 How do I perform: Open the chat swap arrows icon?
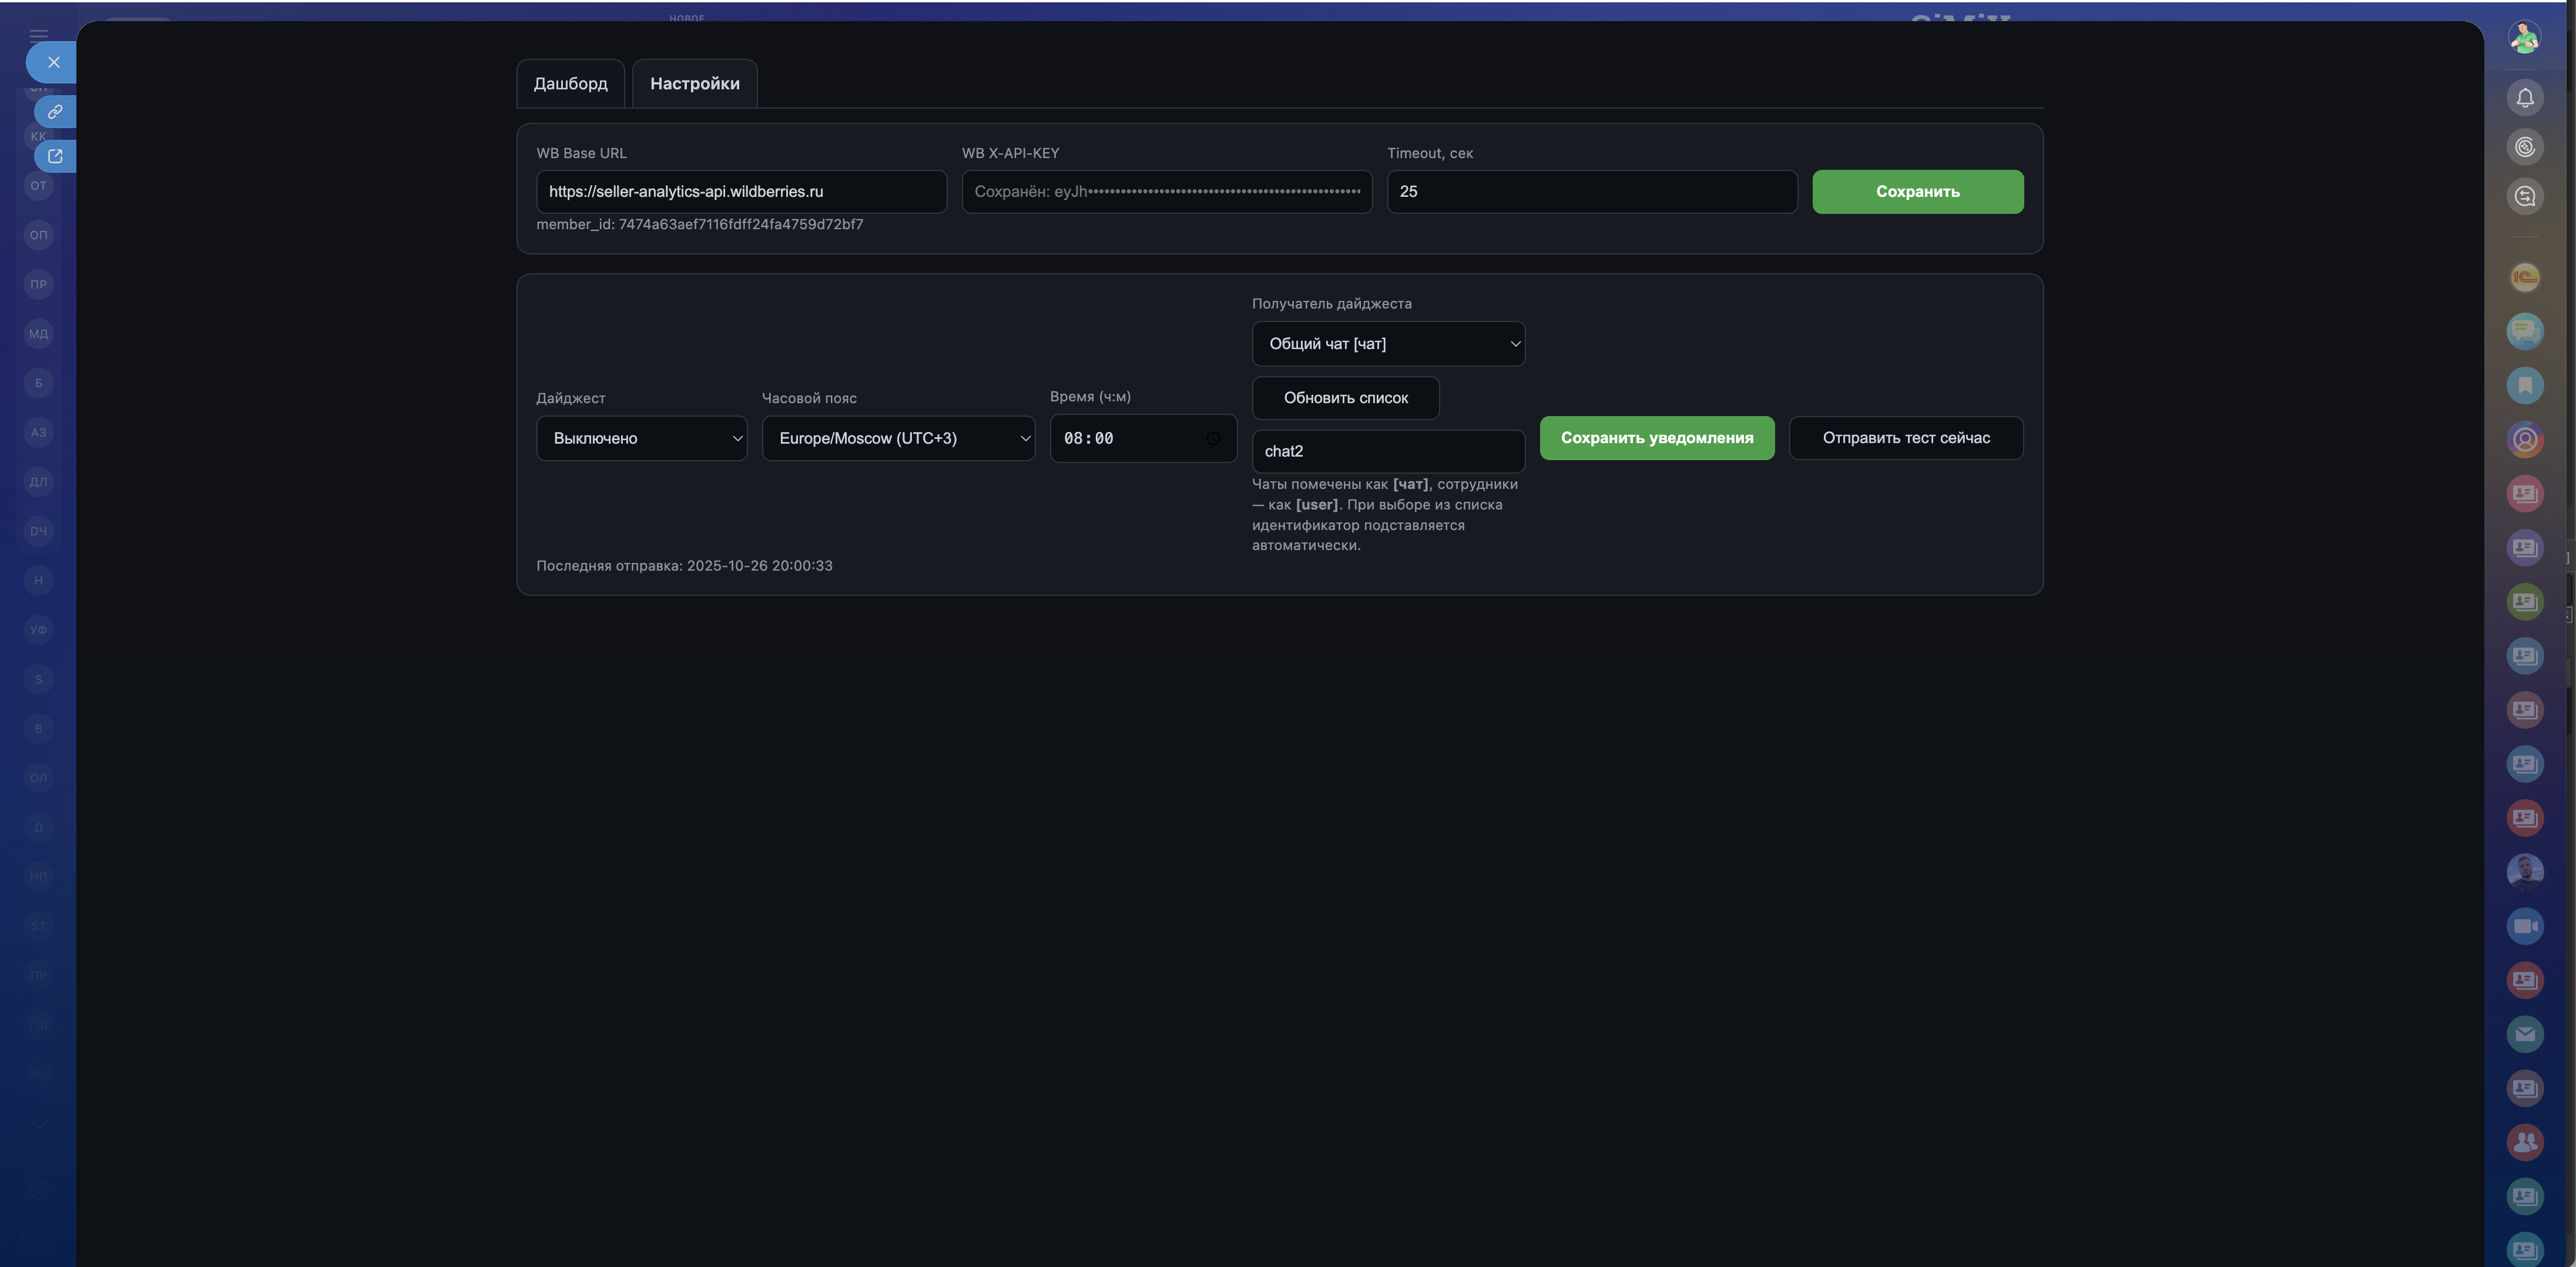[x=2524, y=196]
